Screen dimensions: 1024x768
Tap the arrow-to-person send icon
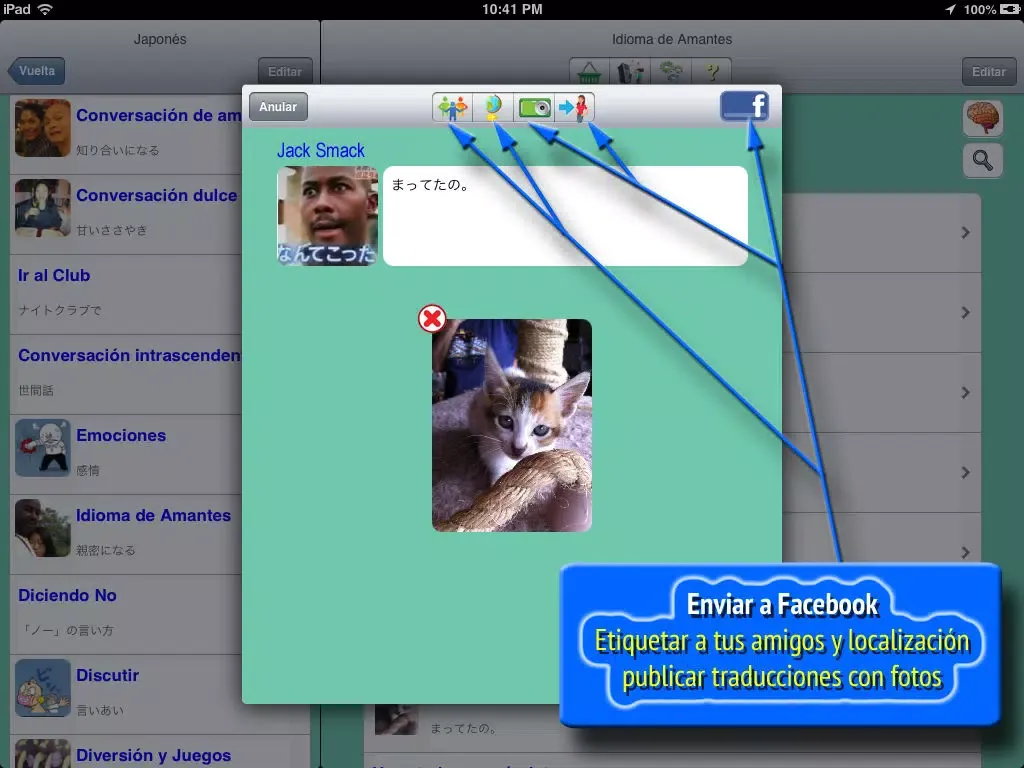click(575, 107)
